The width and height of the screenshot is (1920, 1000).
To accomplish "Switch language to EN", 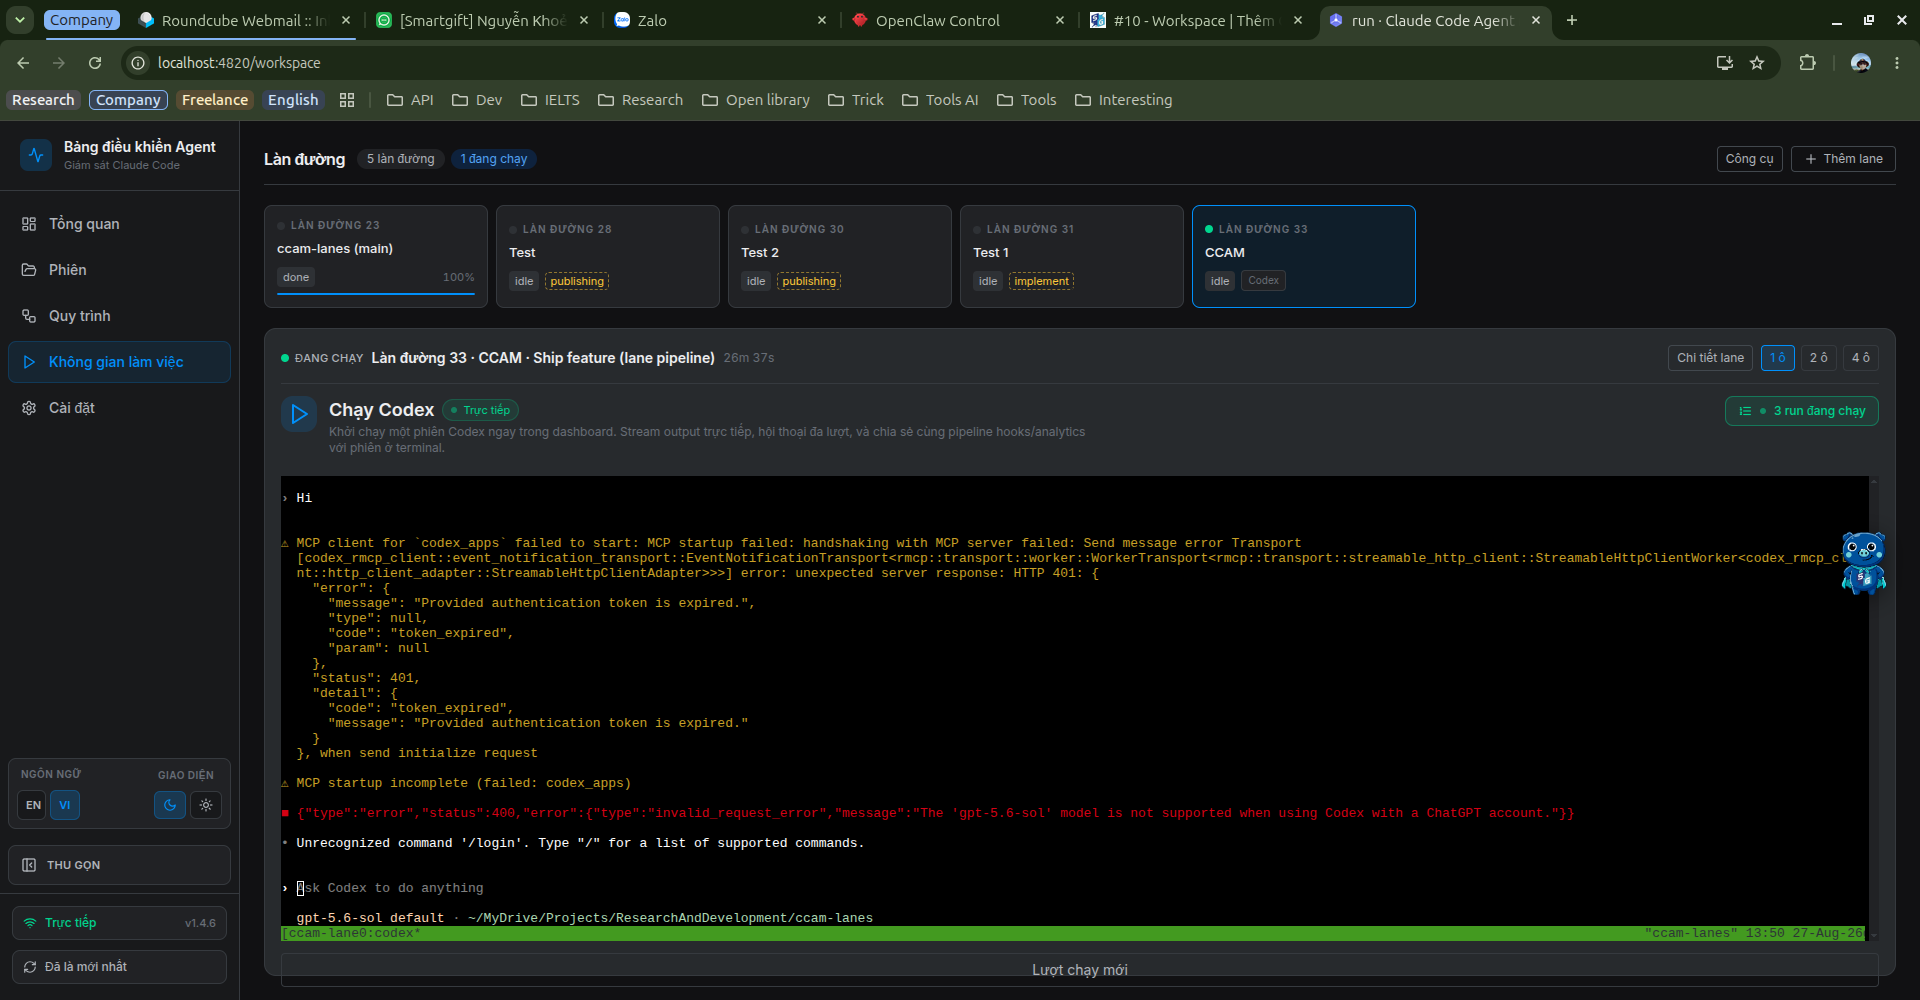I will (x=33, y=805).
